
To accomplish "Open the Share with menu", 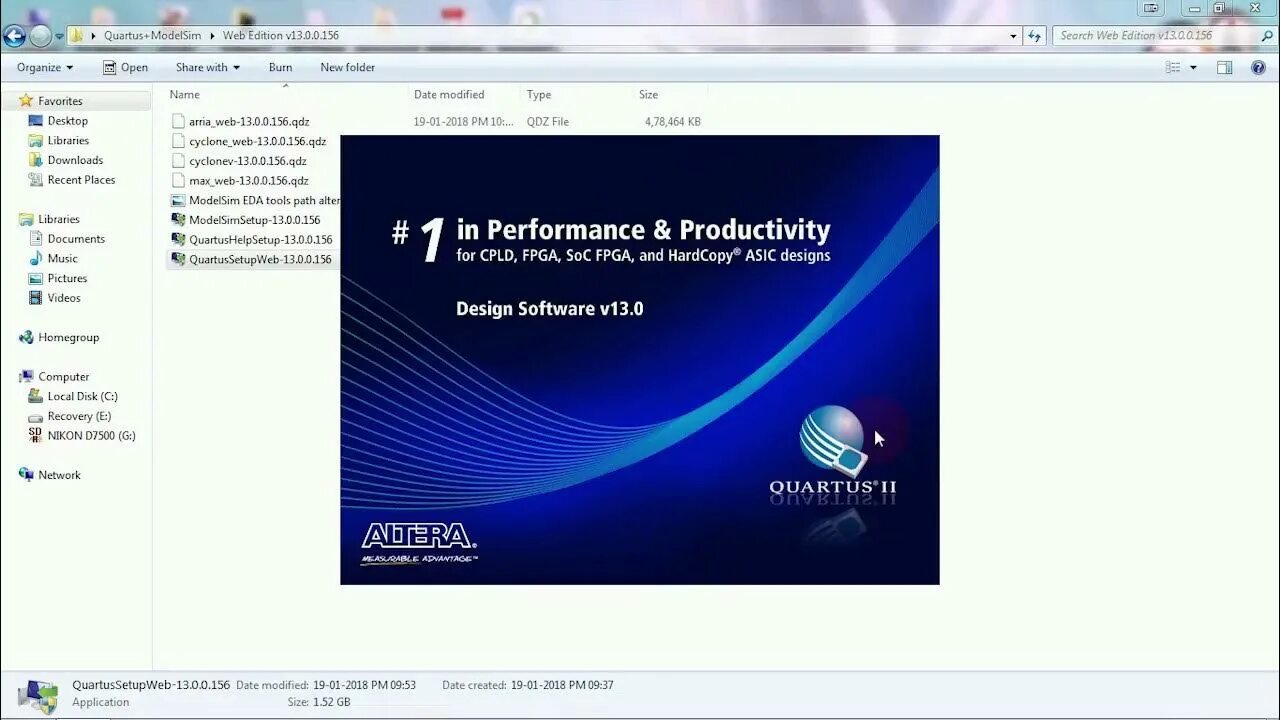I will click(208, 67).
